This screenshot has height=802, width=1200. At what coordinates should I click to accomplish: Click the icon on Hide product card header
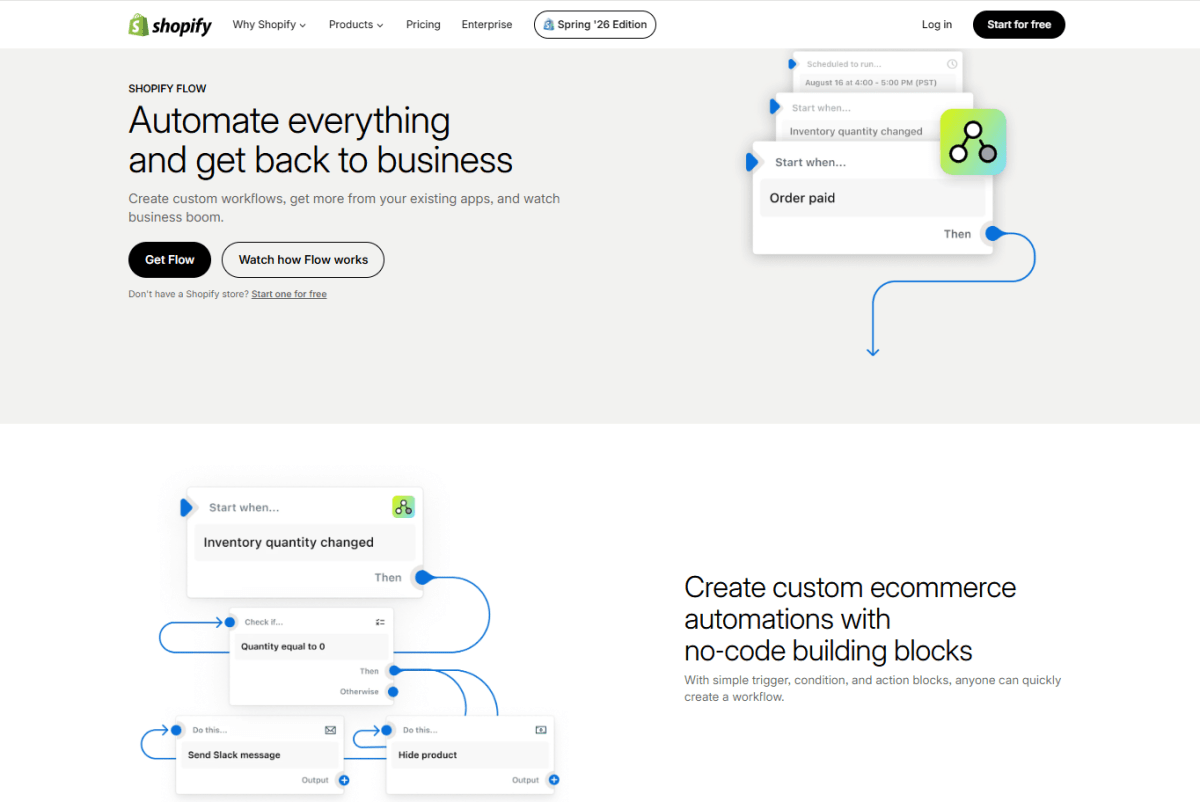(541, 730)
